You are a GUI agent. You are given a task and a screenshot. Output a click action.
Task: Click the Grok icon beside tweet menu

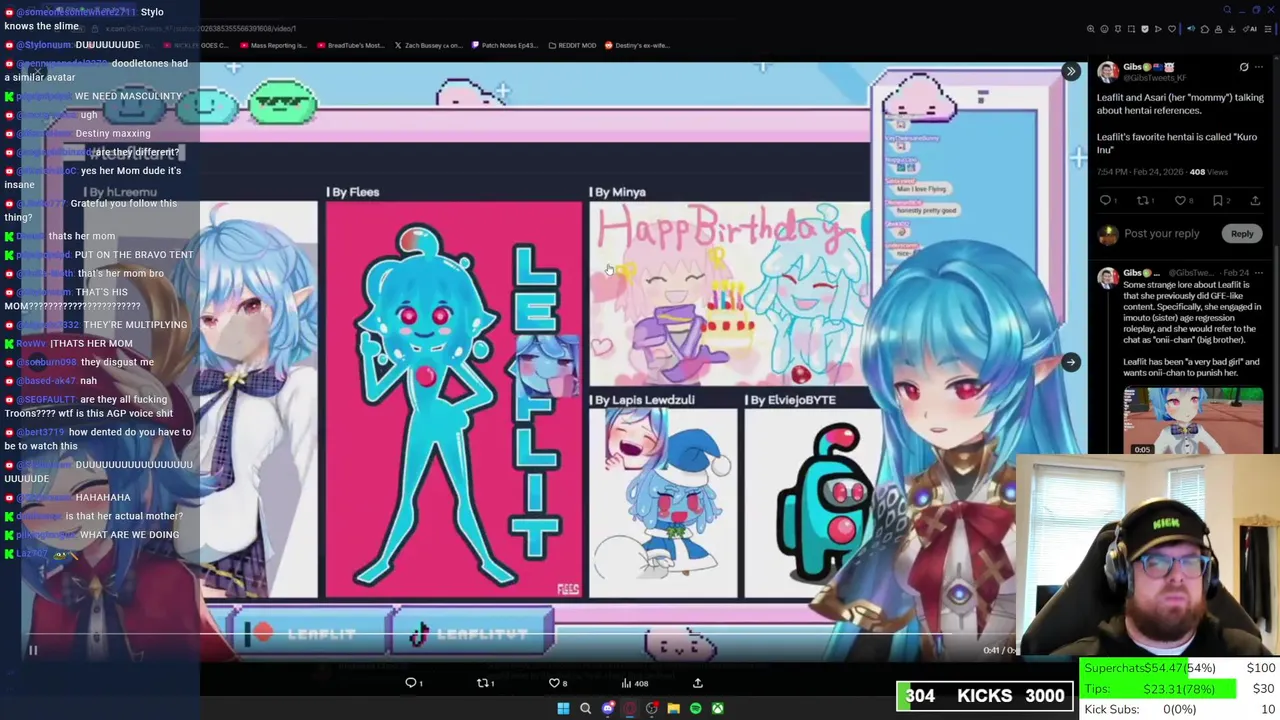tap(1244, 67)
